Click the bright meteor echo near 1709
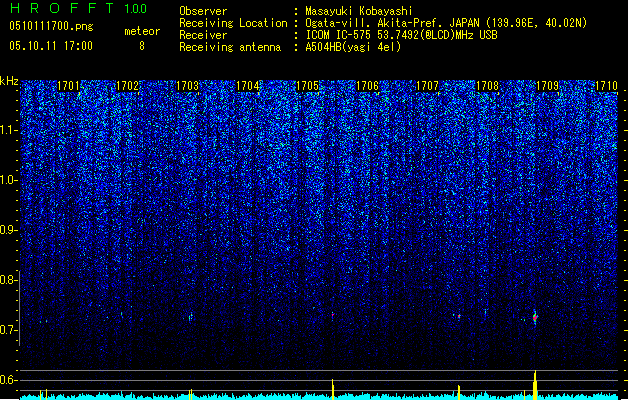 click(x=535, y=317)
